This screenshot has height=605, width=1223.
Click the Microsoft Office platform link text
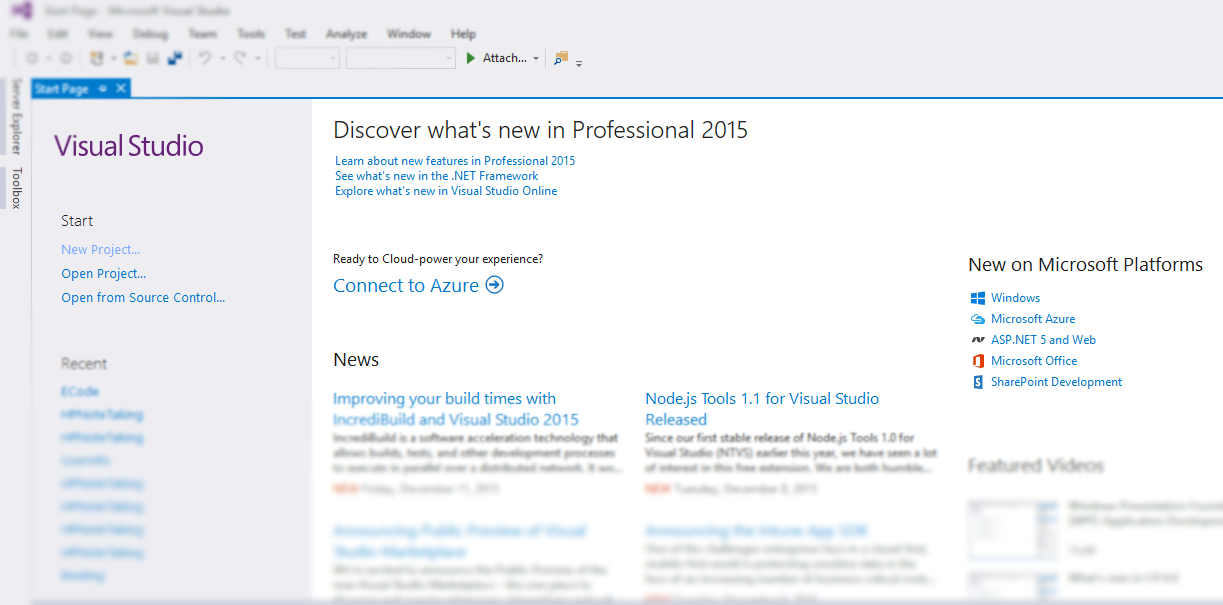[1034, 361]
